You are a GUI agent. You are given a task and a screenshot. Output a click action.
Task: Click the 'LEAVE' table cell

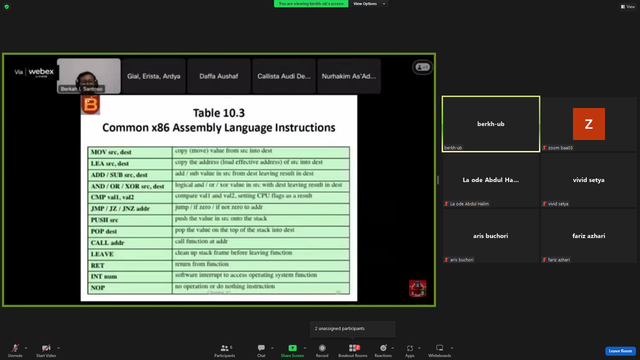click(130, 254)
